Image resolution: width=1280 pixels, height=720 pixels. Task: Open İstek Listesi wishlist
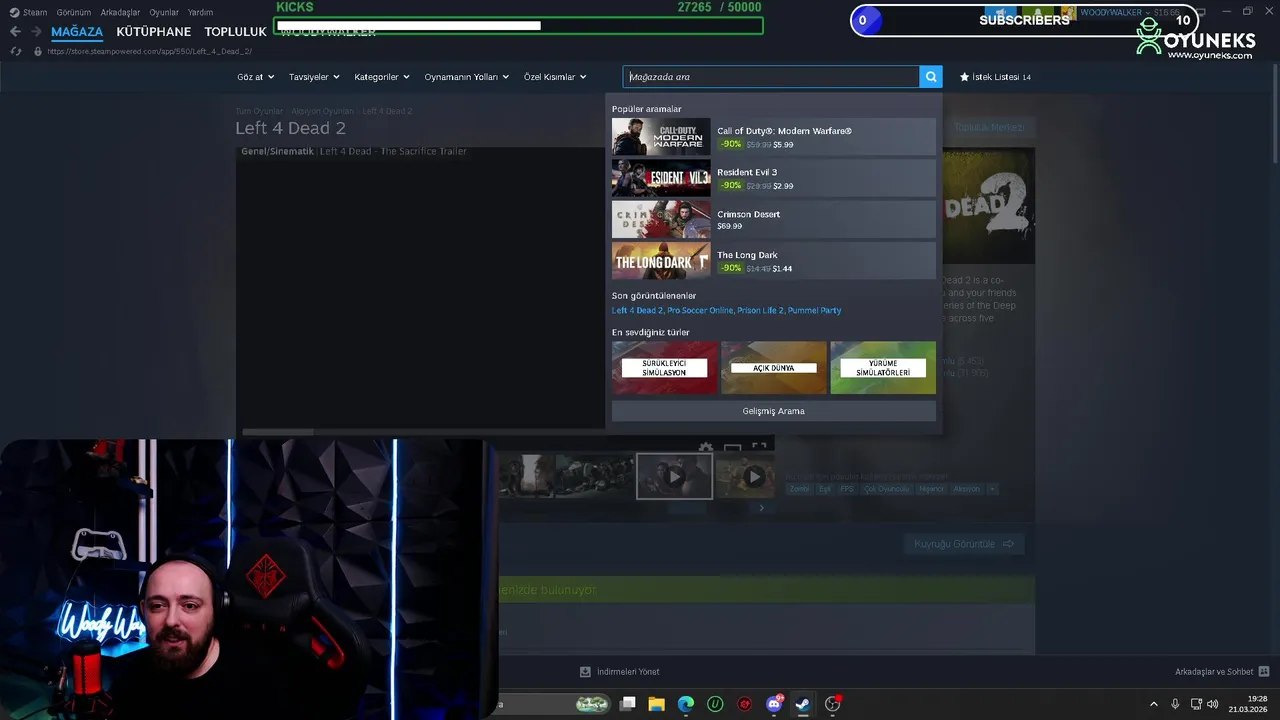[995, 77]
